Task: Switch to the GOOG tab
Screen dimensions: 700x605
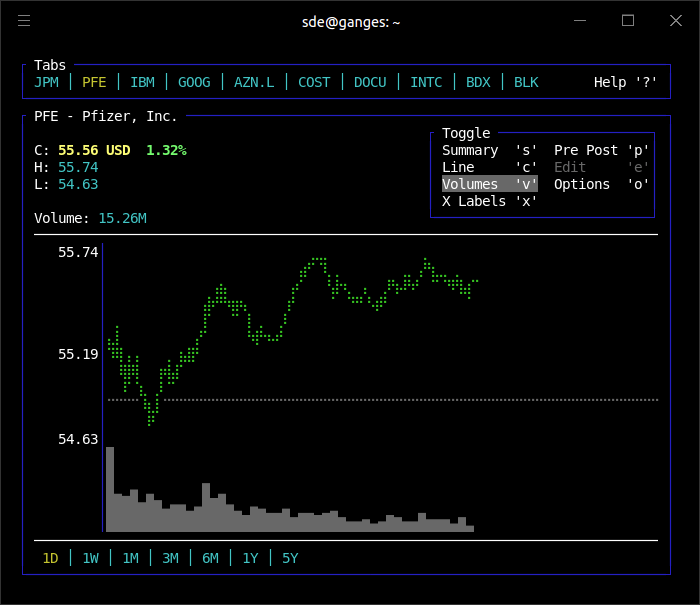Action: tap(194, 83)
